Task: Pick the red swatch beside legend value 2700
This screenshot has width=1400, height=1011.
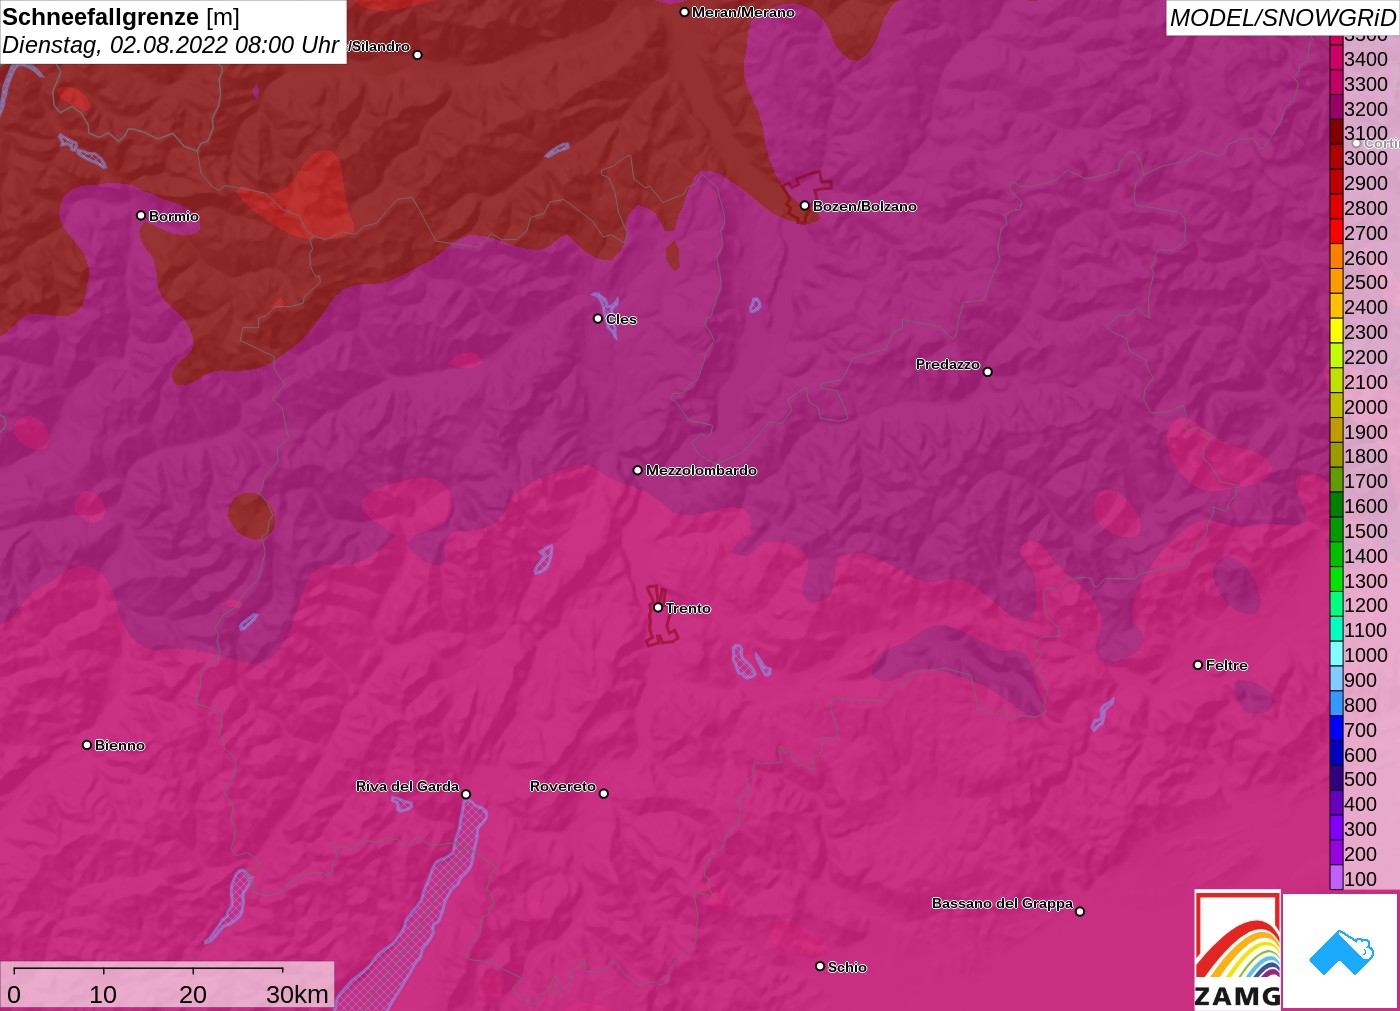Action: (x=1336, y=232)
